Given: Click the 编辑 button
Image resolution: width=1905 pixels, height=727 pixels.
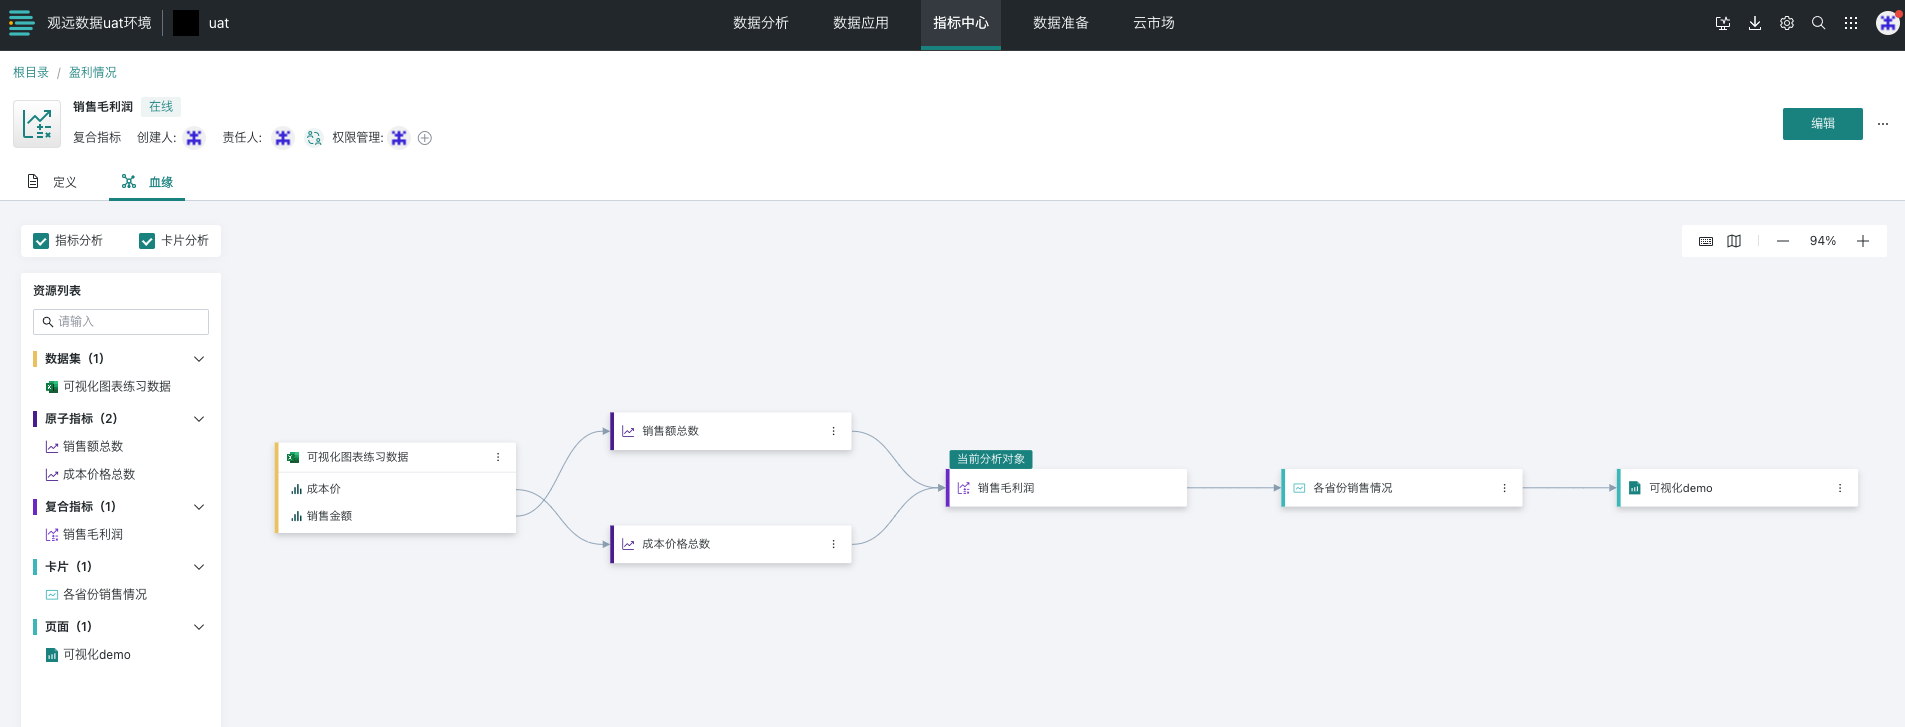Looking at the screenshot, I should click(1822, 124).
